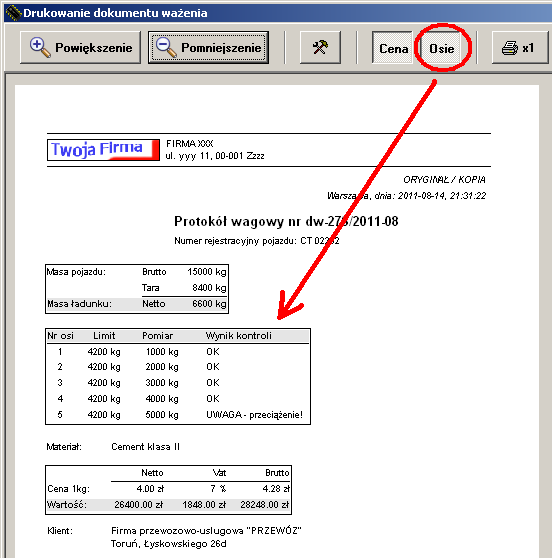Click the Pomiar column header
Image resolution: width=552 pixels, height=558 pixels.
pos(157,336)
